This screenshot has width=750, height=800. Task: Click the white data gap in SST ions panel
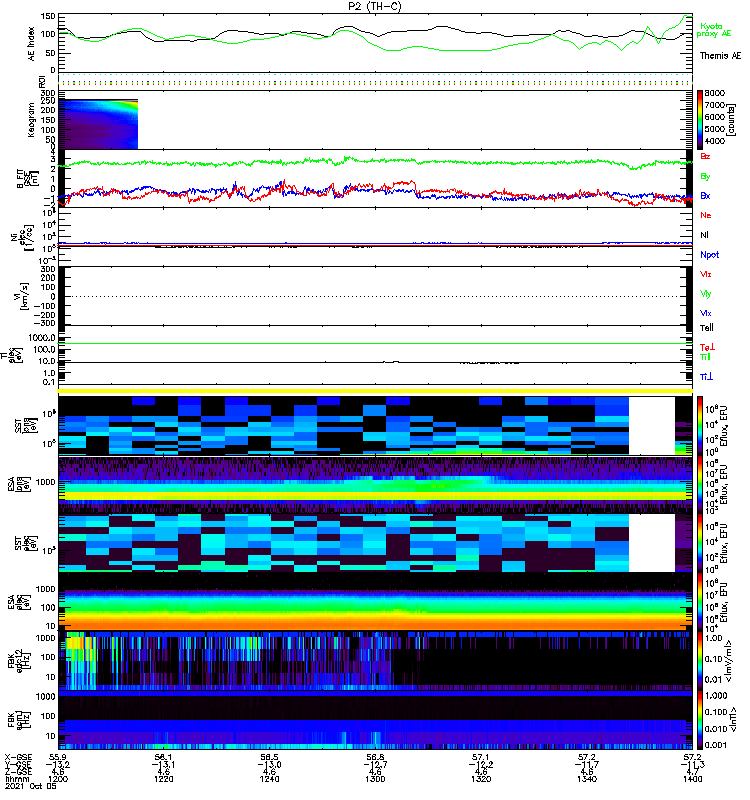652,426
